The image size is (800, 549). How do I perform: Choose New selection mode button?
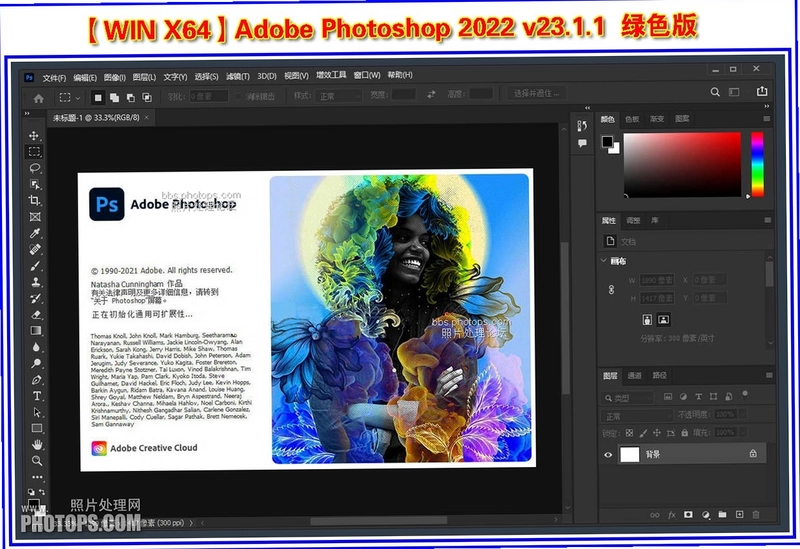point(98,97)
